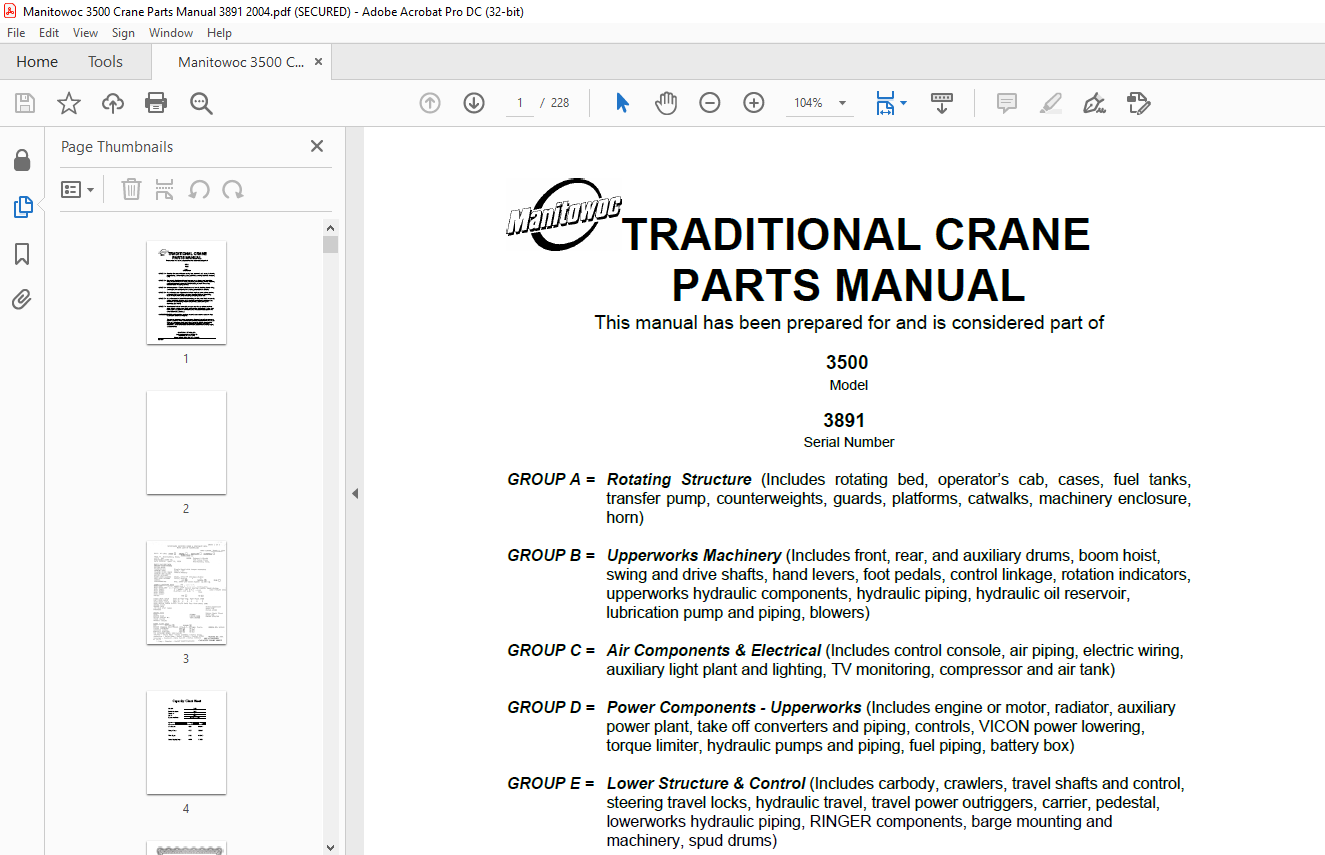Open the Help menu
This screenshot has width=1325, height=855.
click(x=219, y=33)
